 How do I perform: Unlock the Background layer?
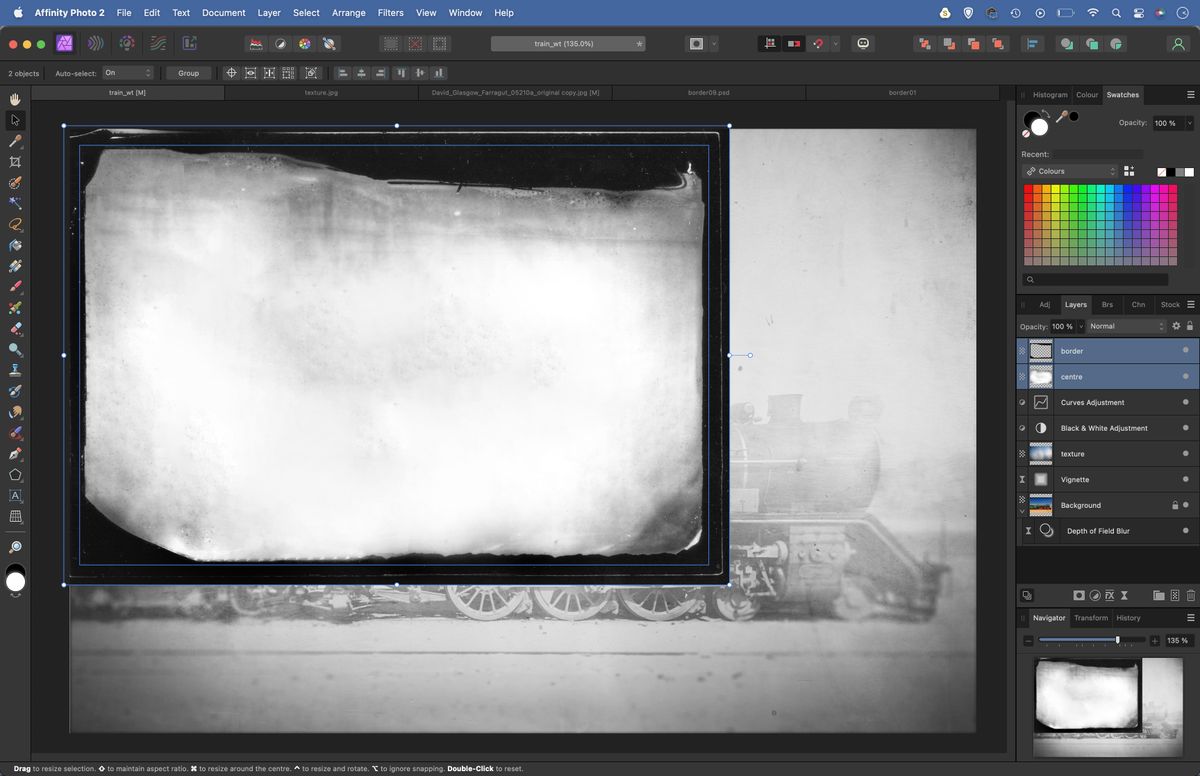[x=1174, y=504]
